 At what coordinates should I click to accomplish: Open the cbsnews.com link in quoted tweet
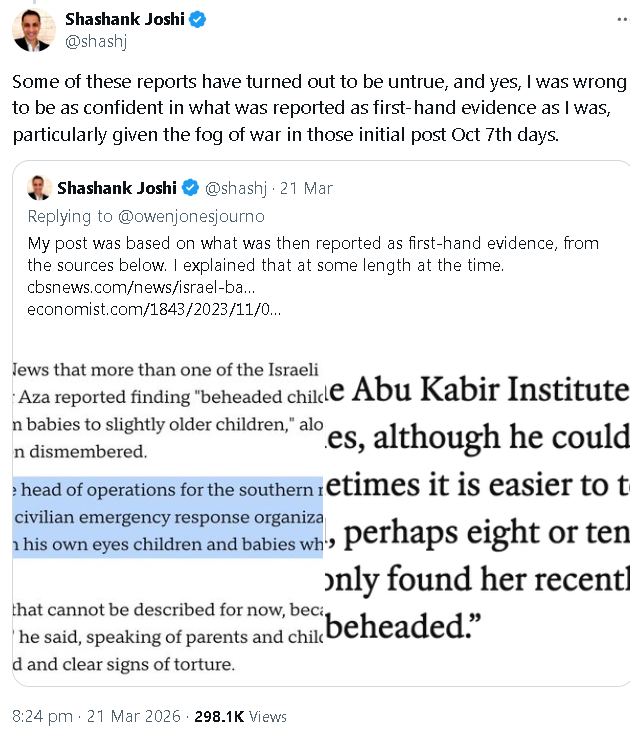pyautogui.click(x=141, y=287)
